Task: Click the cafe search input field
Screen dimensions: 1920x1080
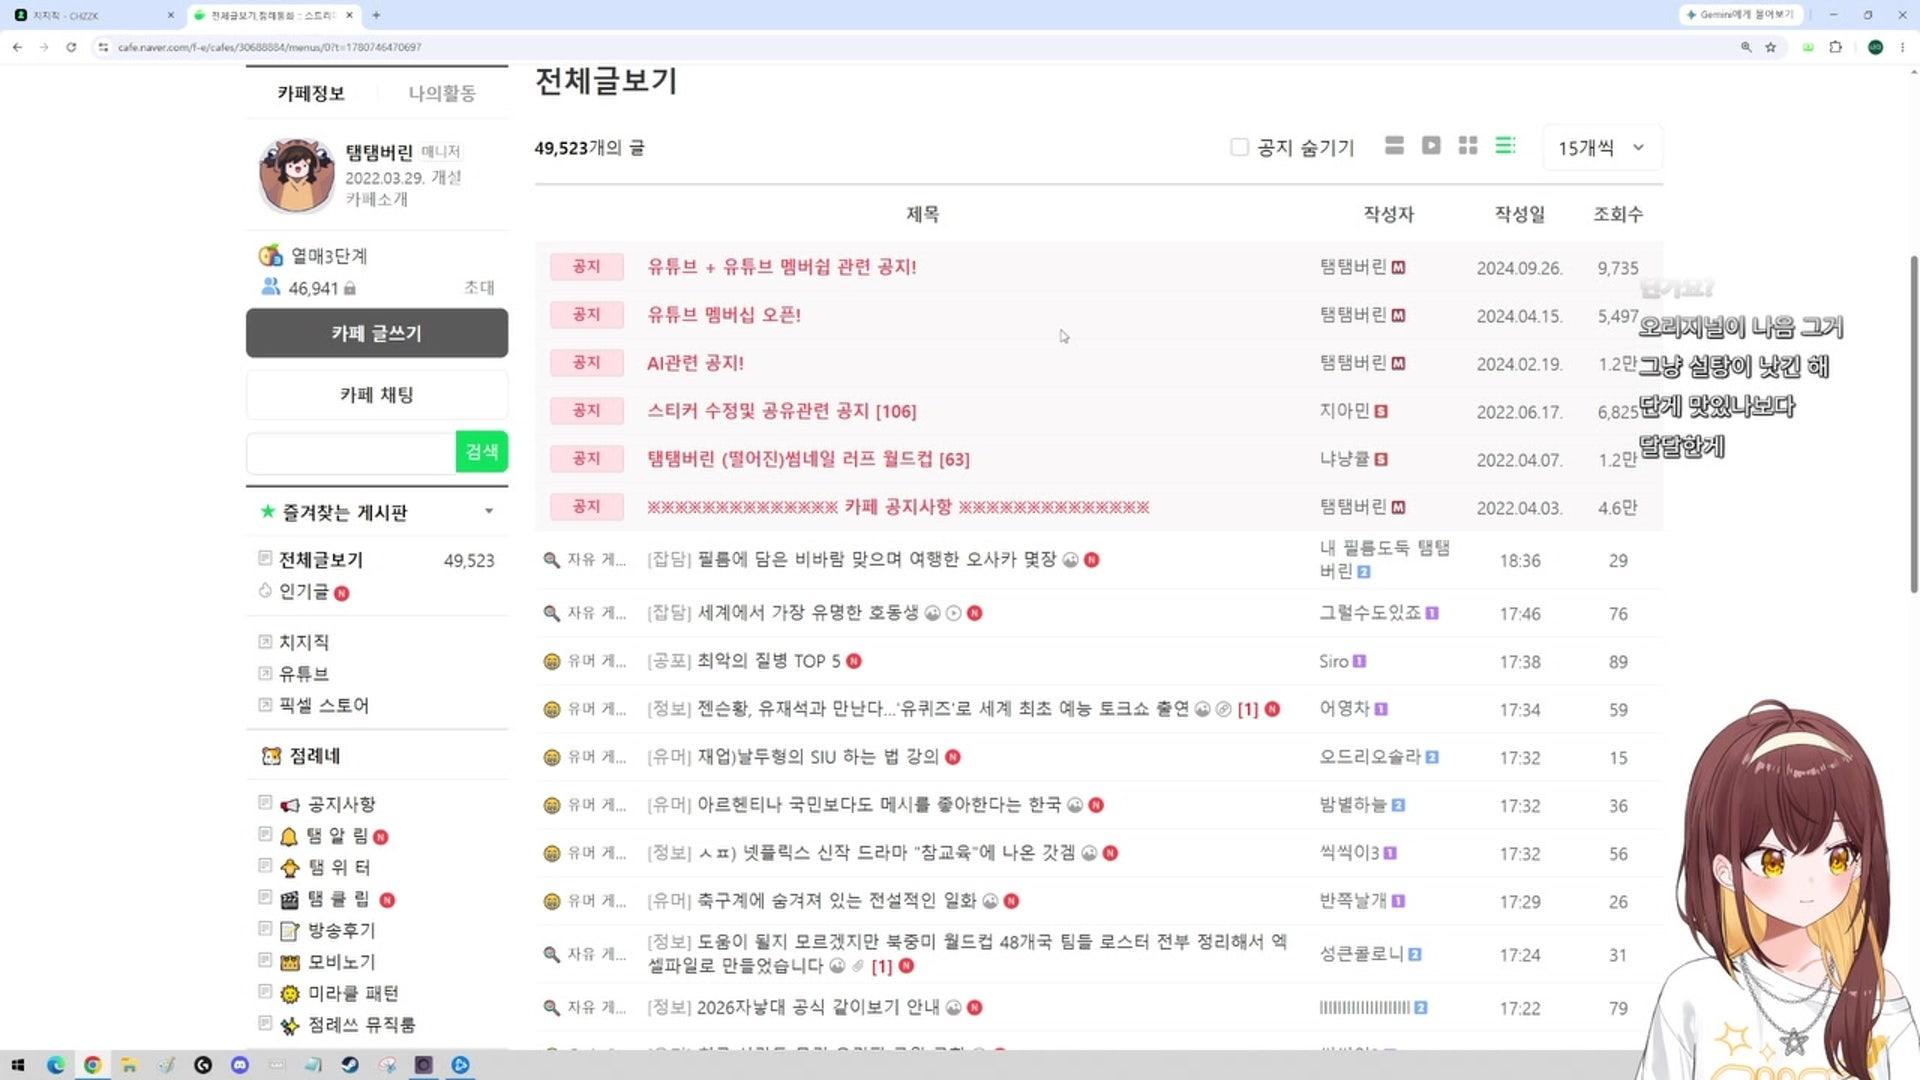Action: click(x=351, y=453)
